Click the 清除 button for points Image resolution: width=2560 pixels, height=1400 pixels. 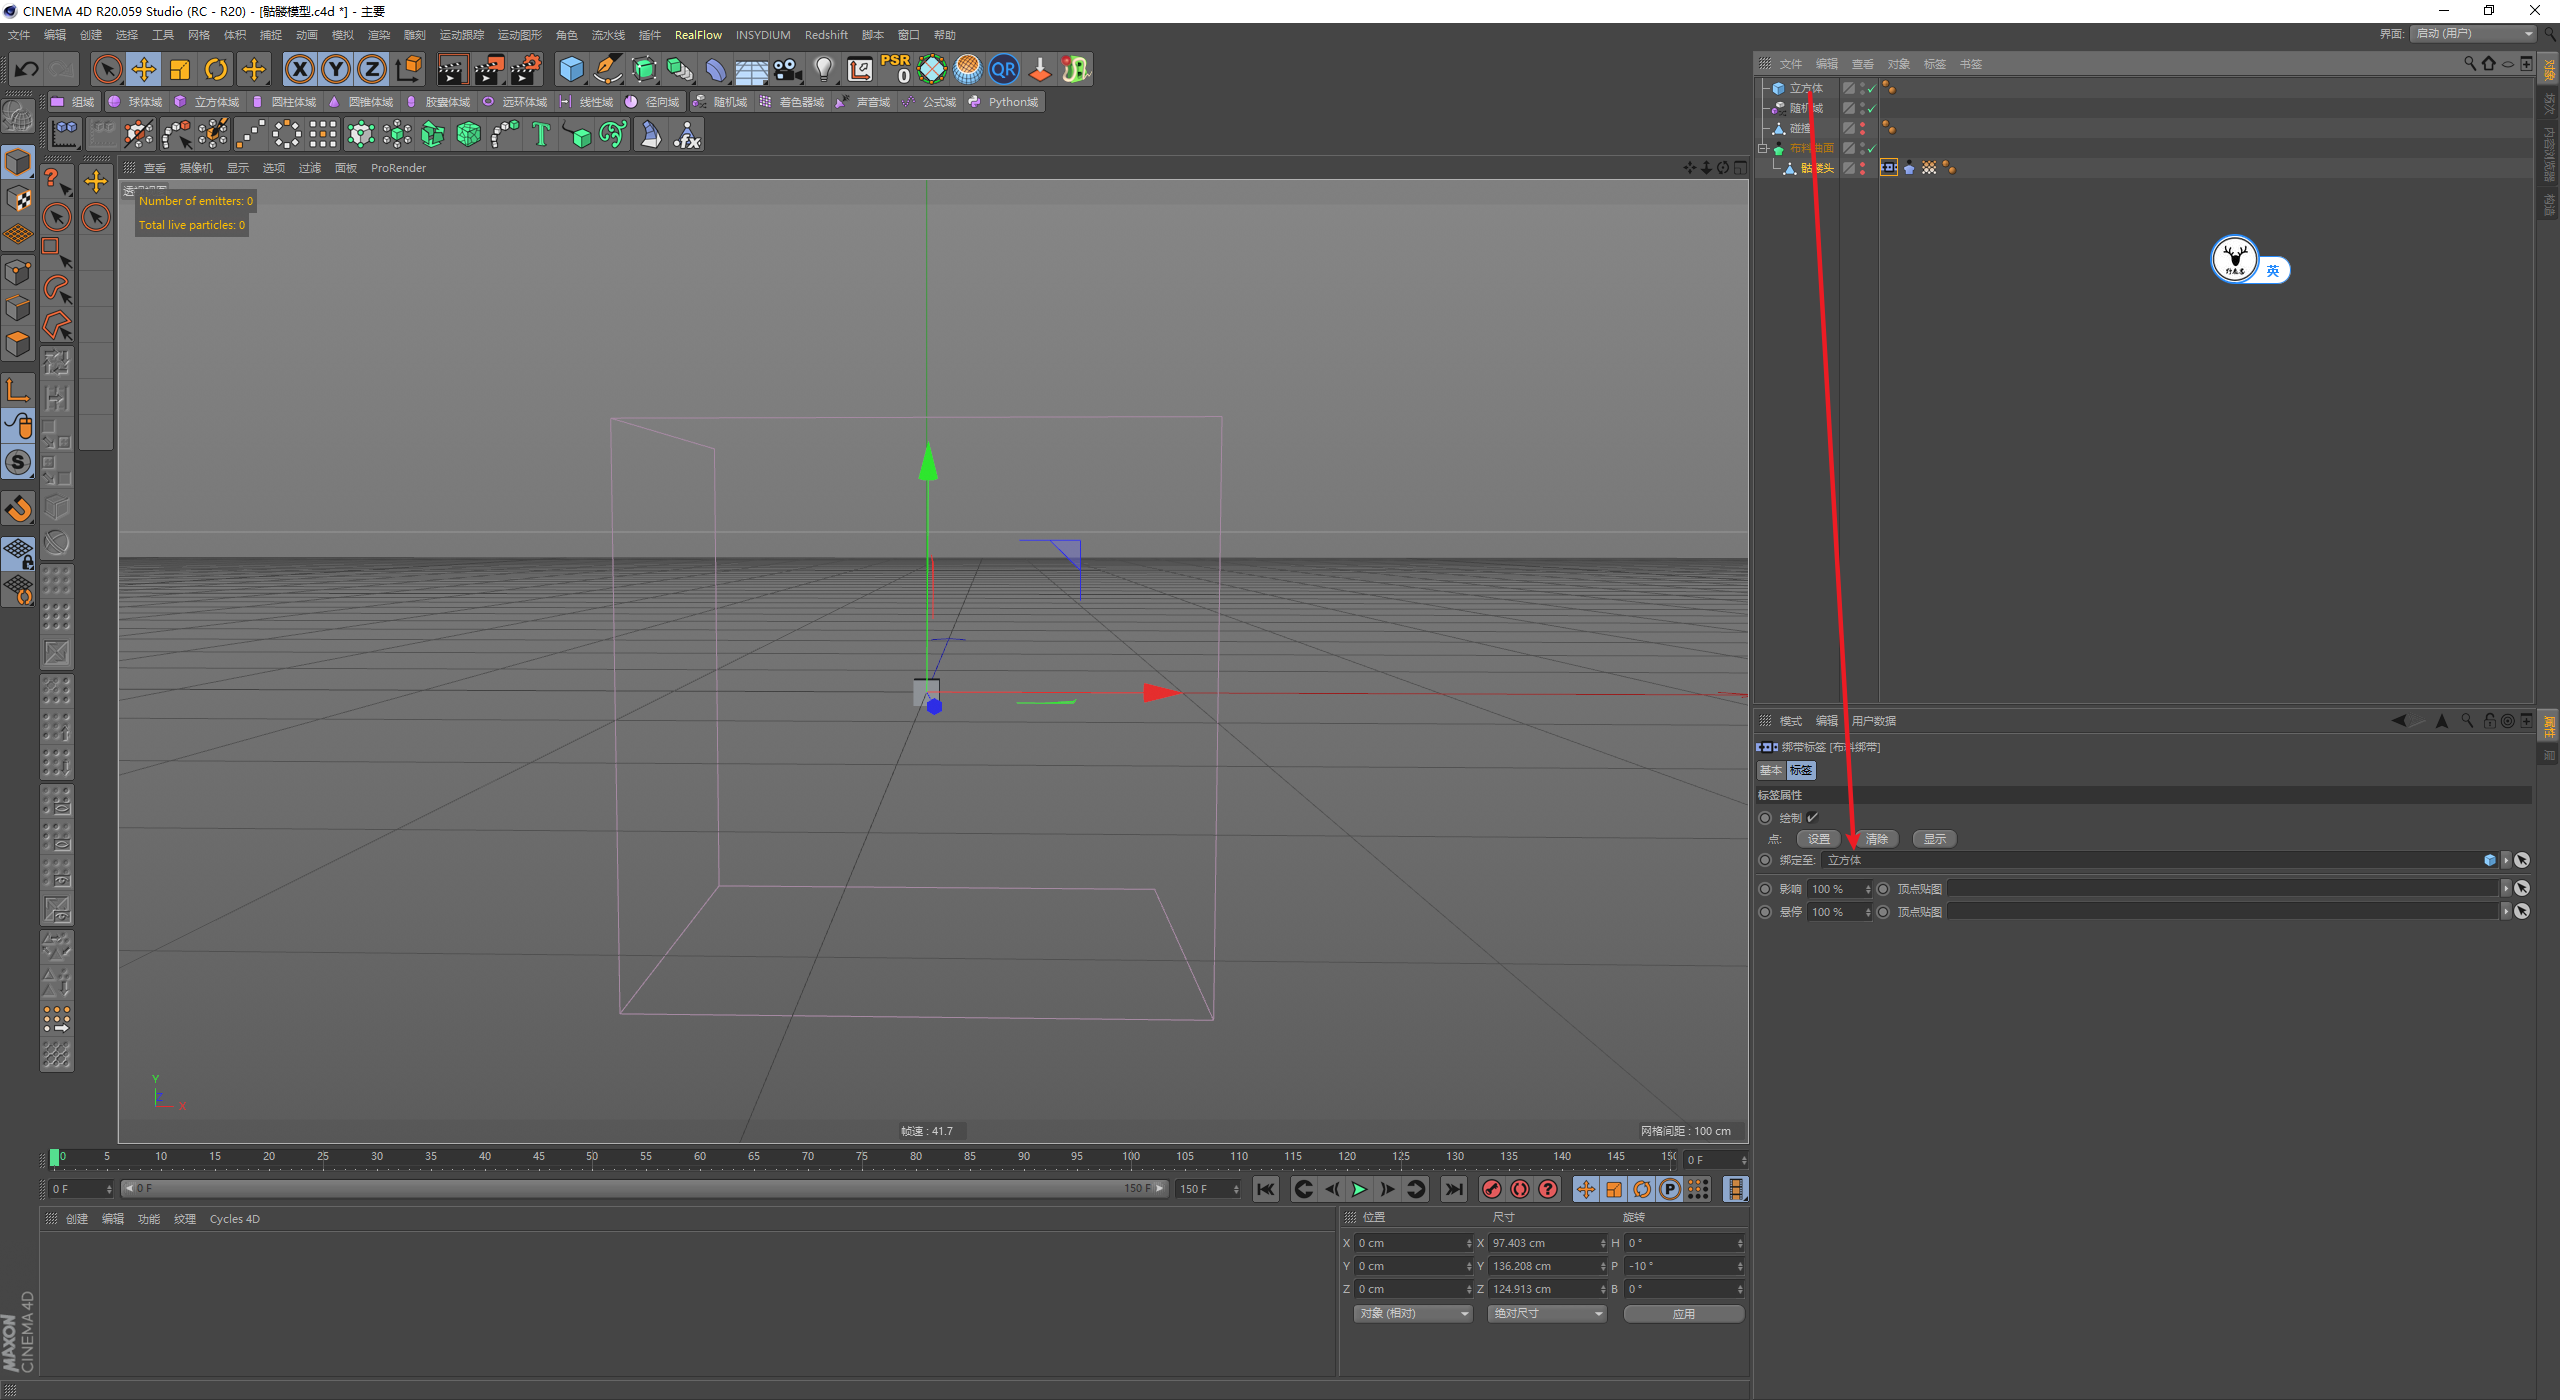1876,839
